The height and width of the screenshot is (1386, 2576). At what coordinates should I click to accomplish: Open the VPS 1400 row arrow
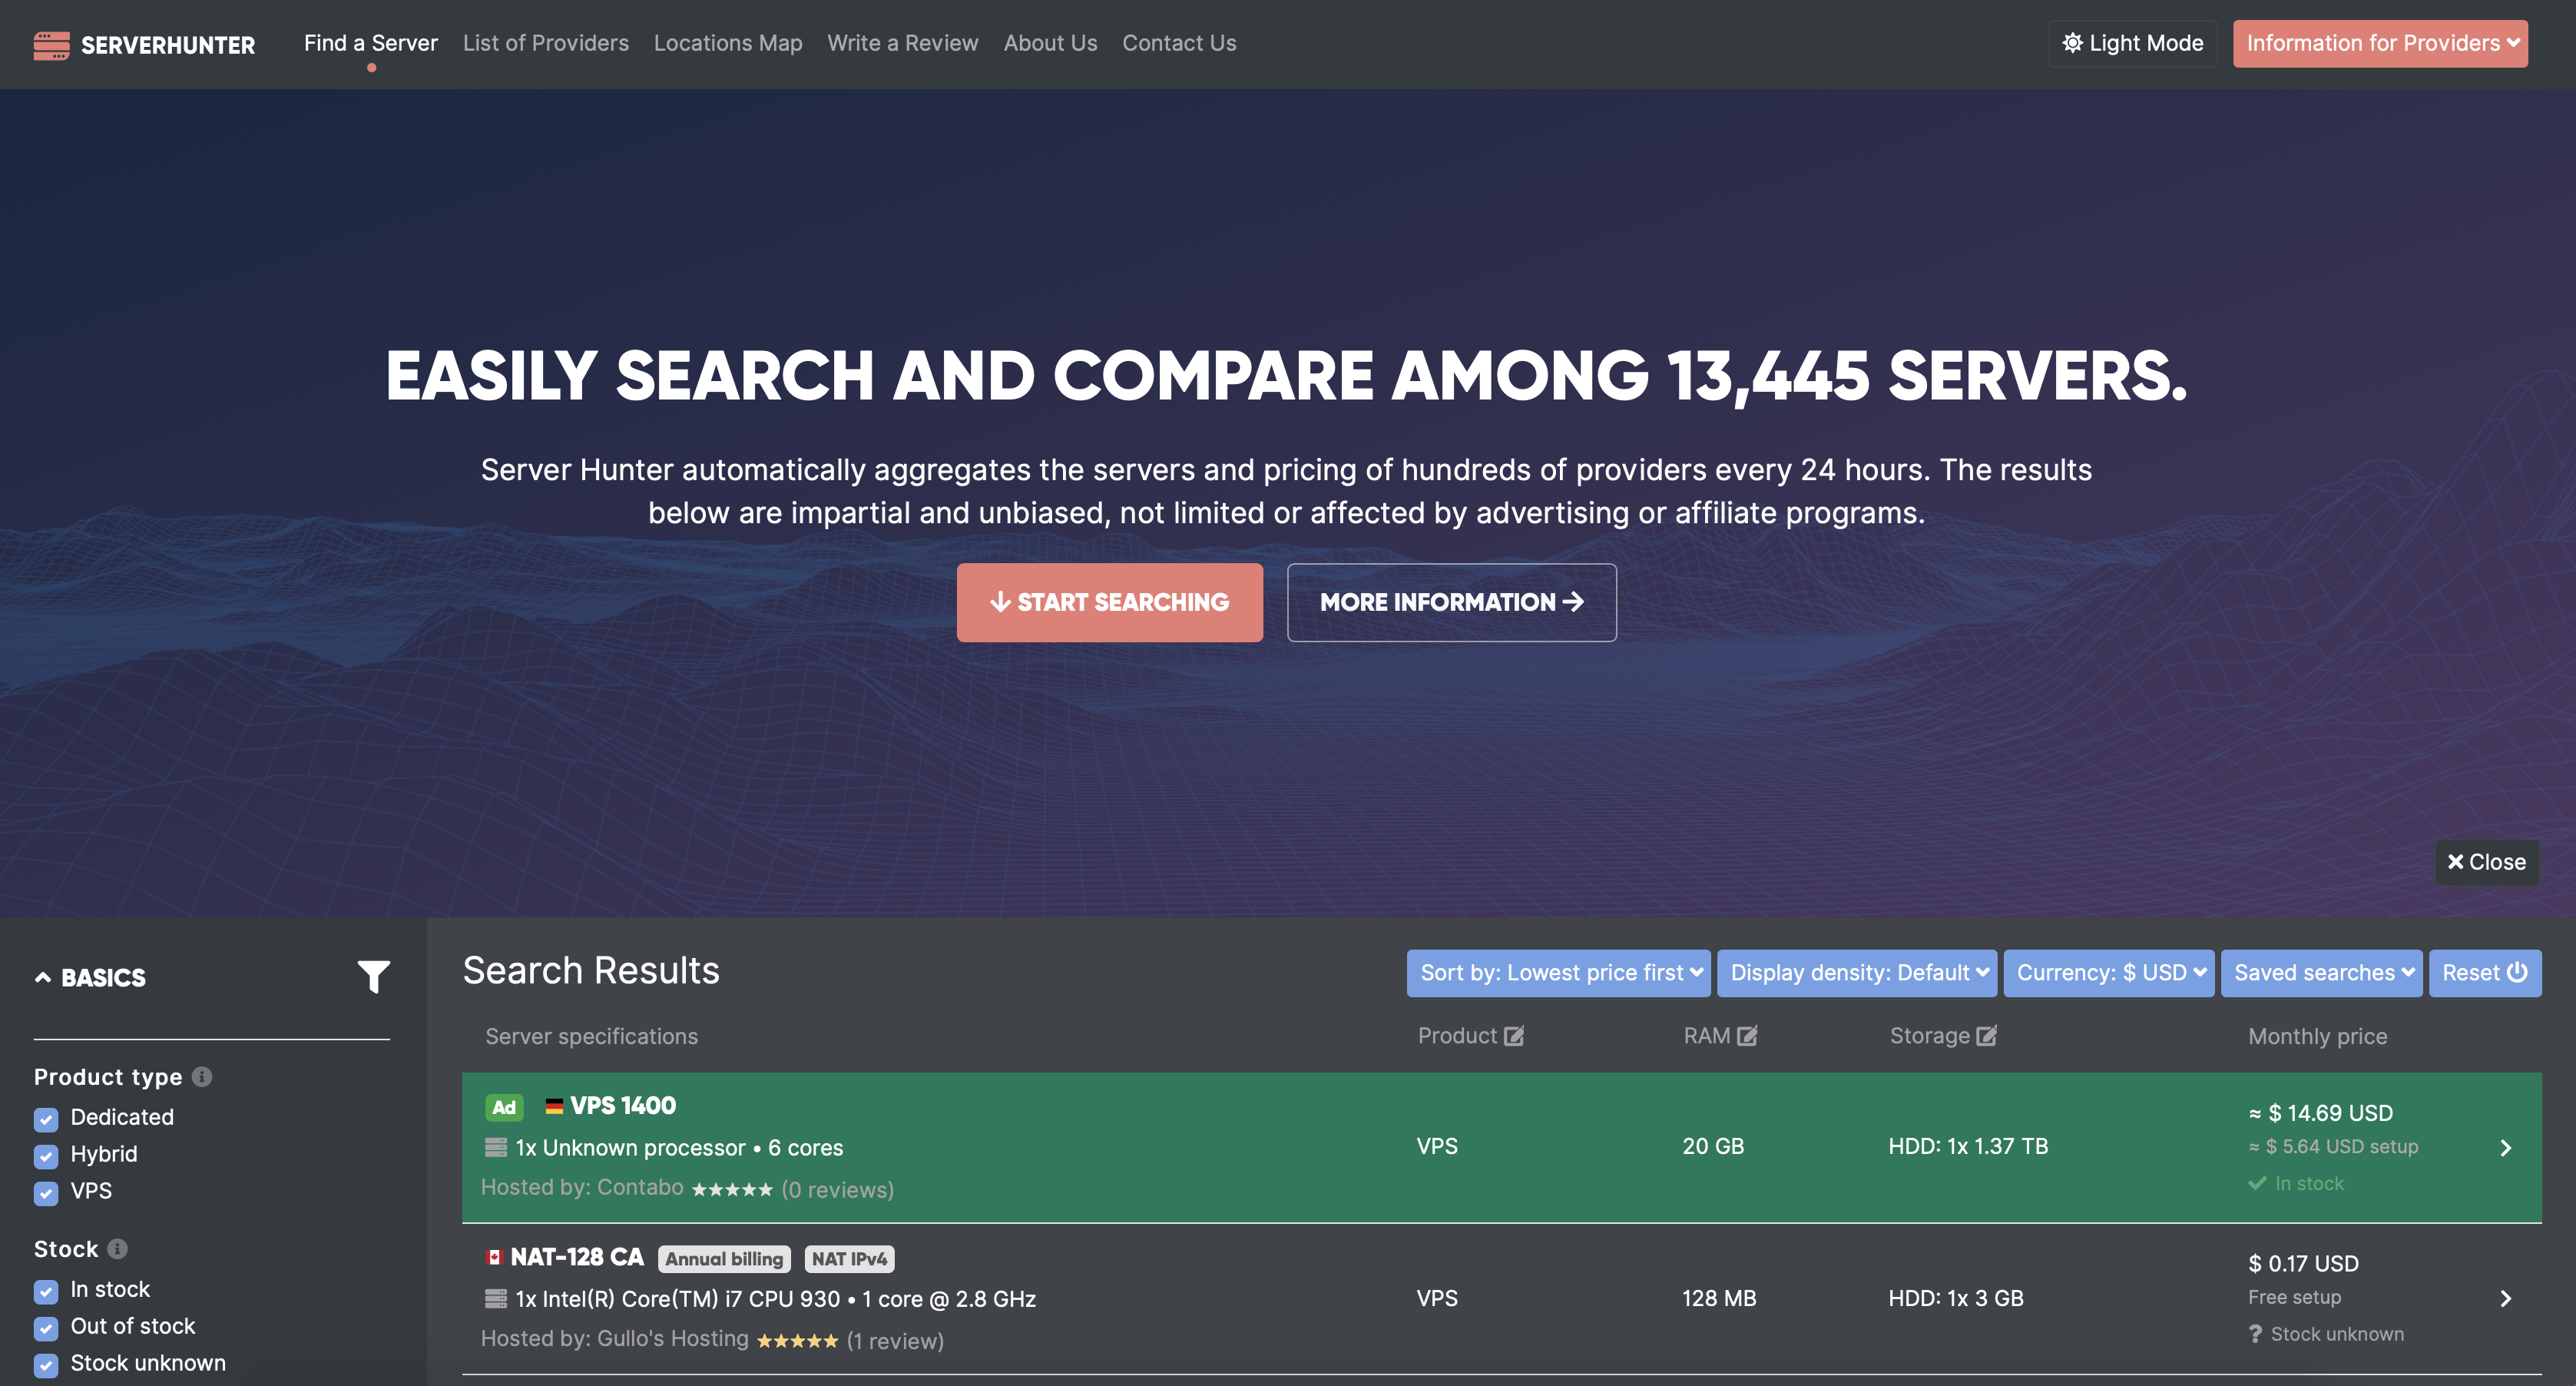[2505, 1148]
